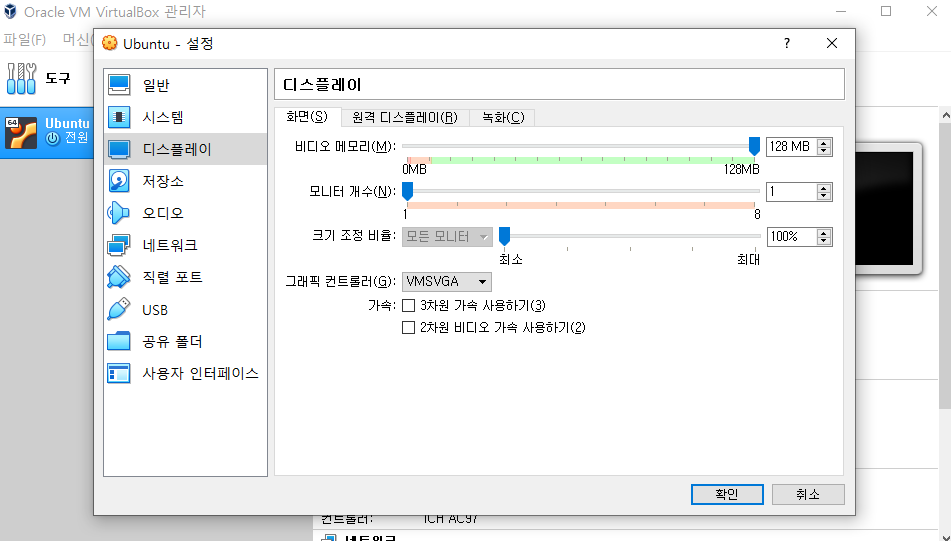Open the 시스템 (System) settings category

(x=185, y=117)
